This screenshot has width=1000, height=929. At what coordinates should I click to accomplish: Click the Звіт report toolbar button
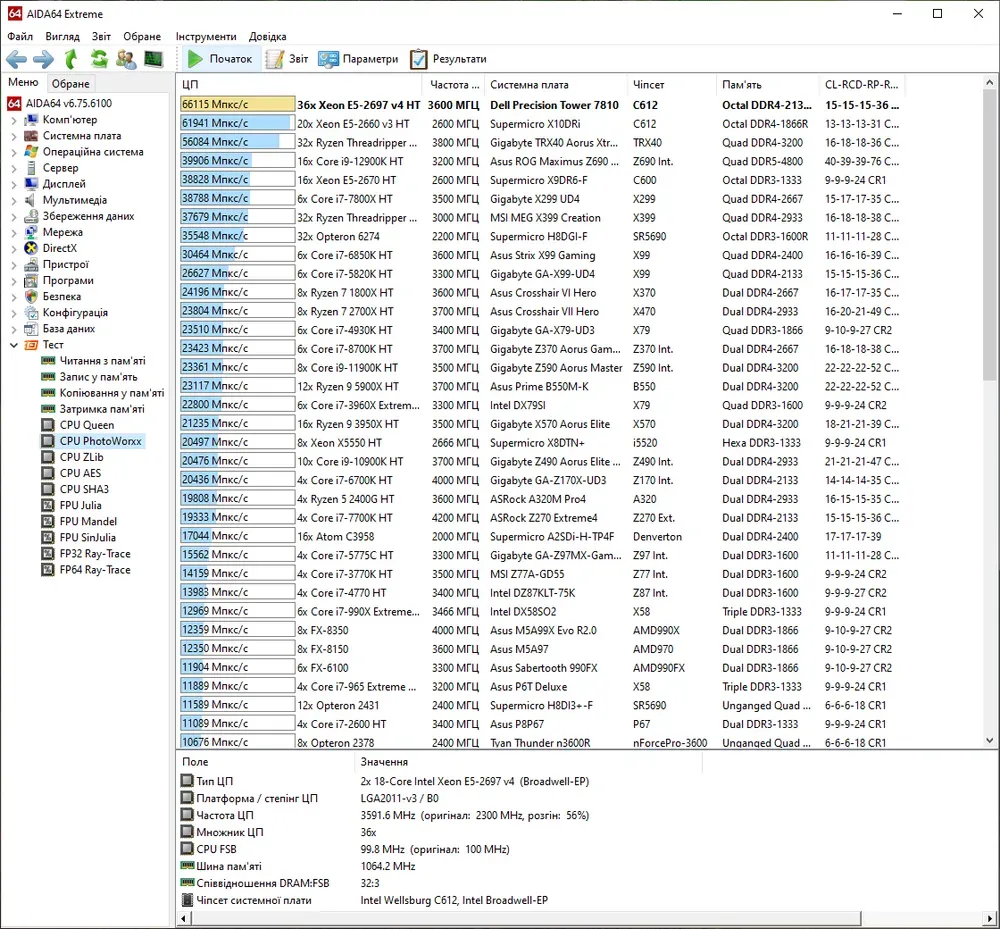coord(287,59)
